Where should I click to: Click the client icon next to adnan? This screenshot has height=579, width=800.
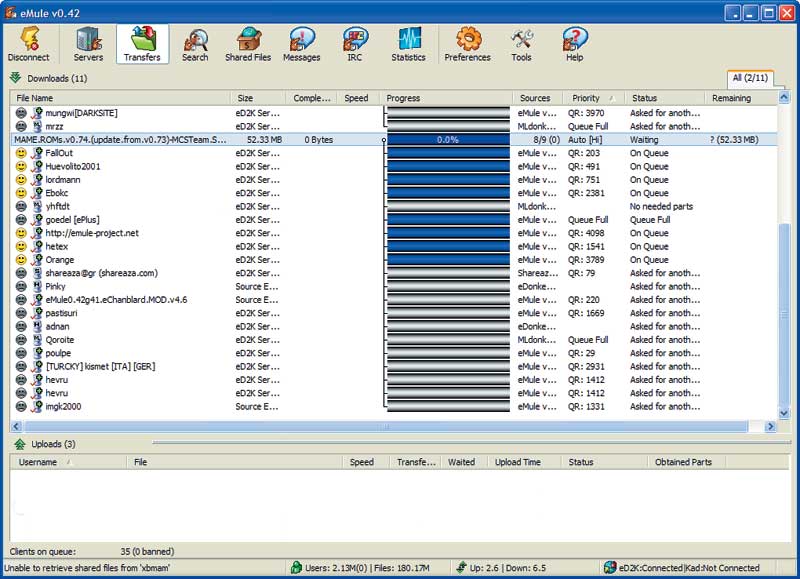37,326
